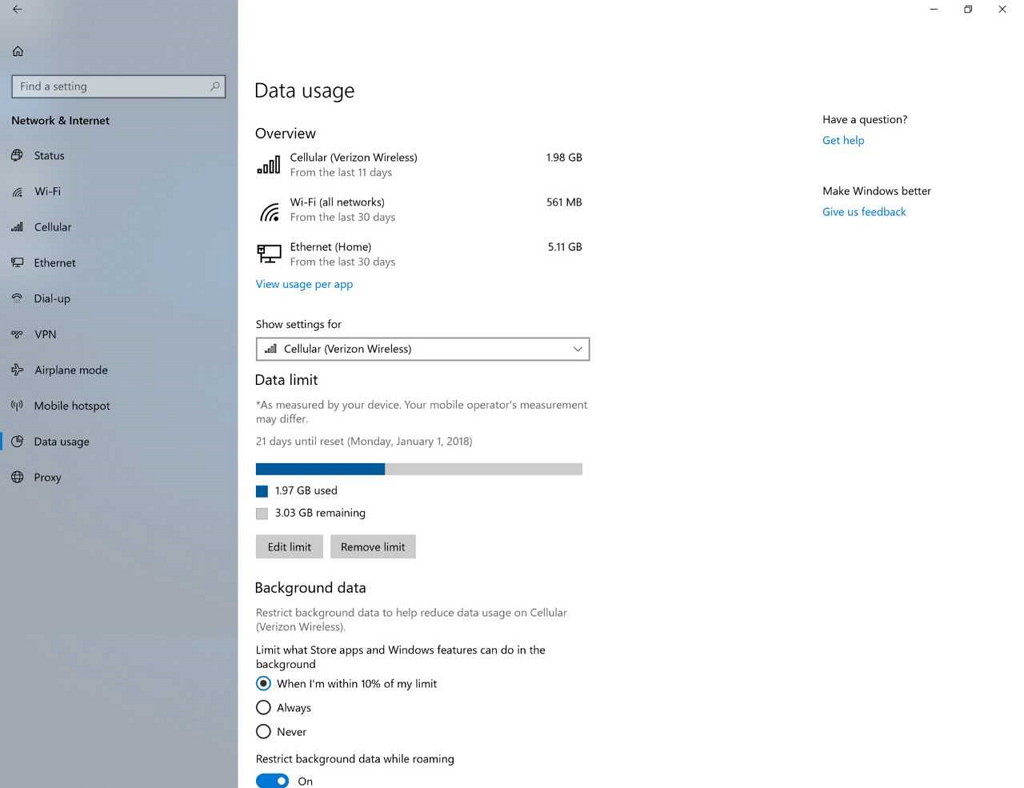Click the data limit usage progress bar
This screenshot has height=788, width=1024.
419,469
